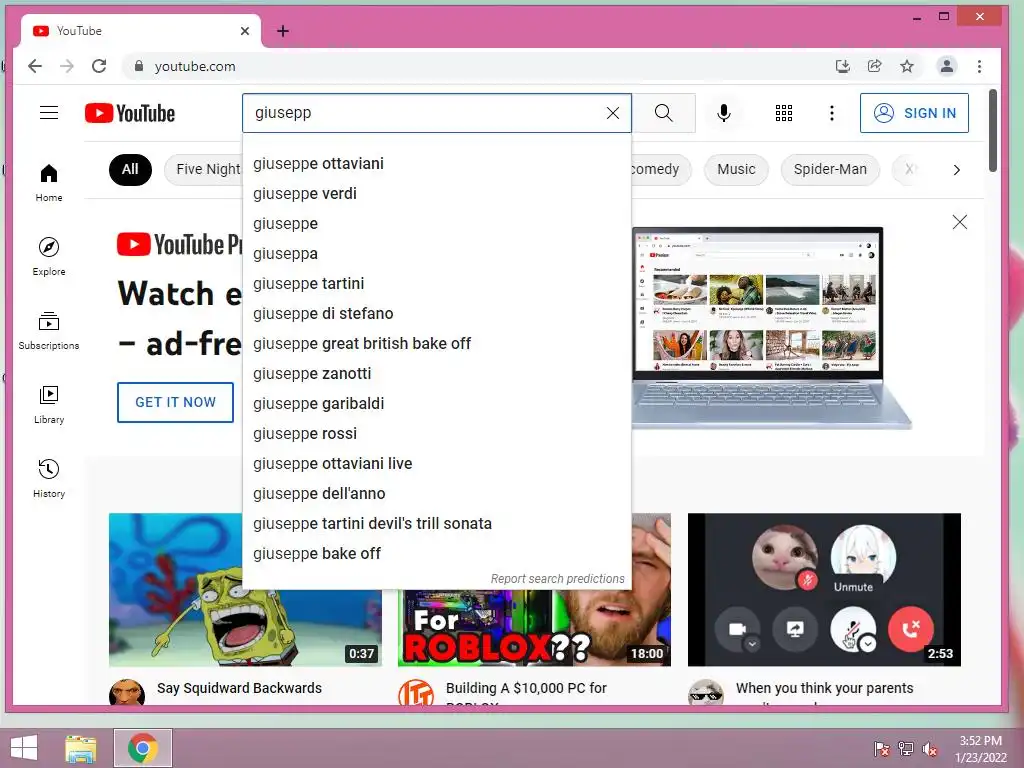
Task: Open the YouTube apps grid icon
Action: pyautogui.click(x=784, y=113)
